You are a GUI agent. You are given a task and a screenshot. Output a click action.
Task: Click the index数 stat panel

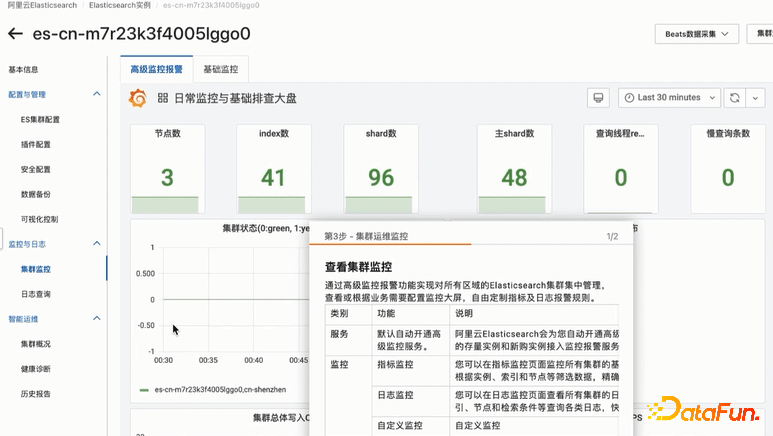[x=274, y=169]
